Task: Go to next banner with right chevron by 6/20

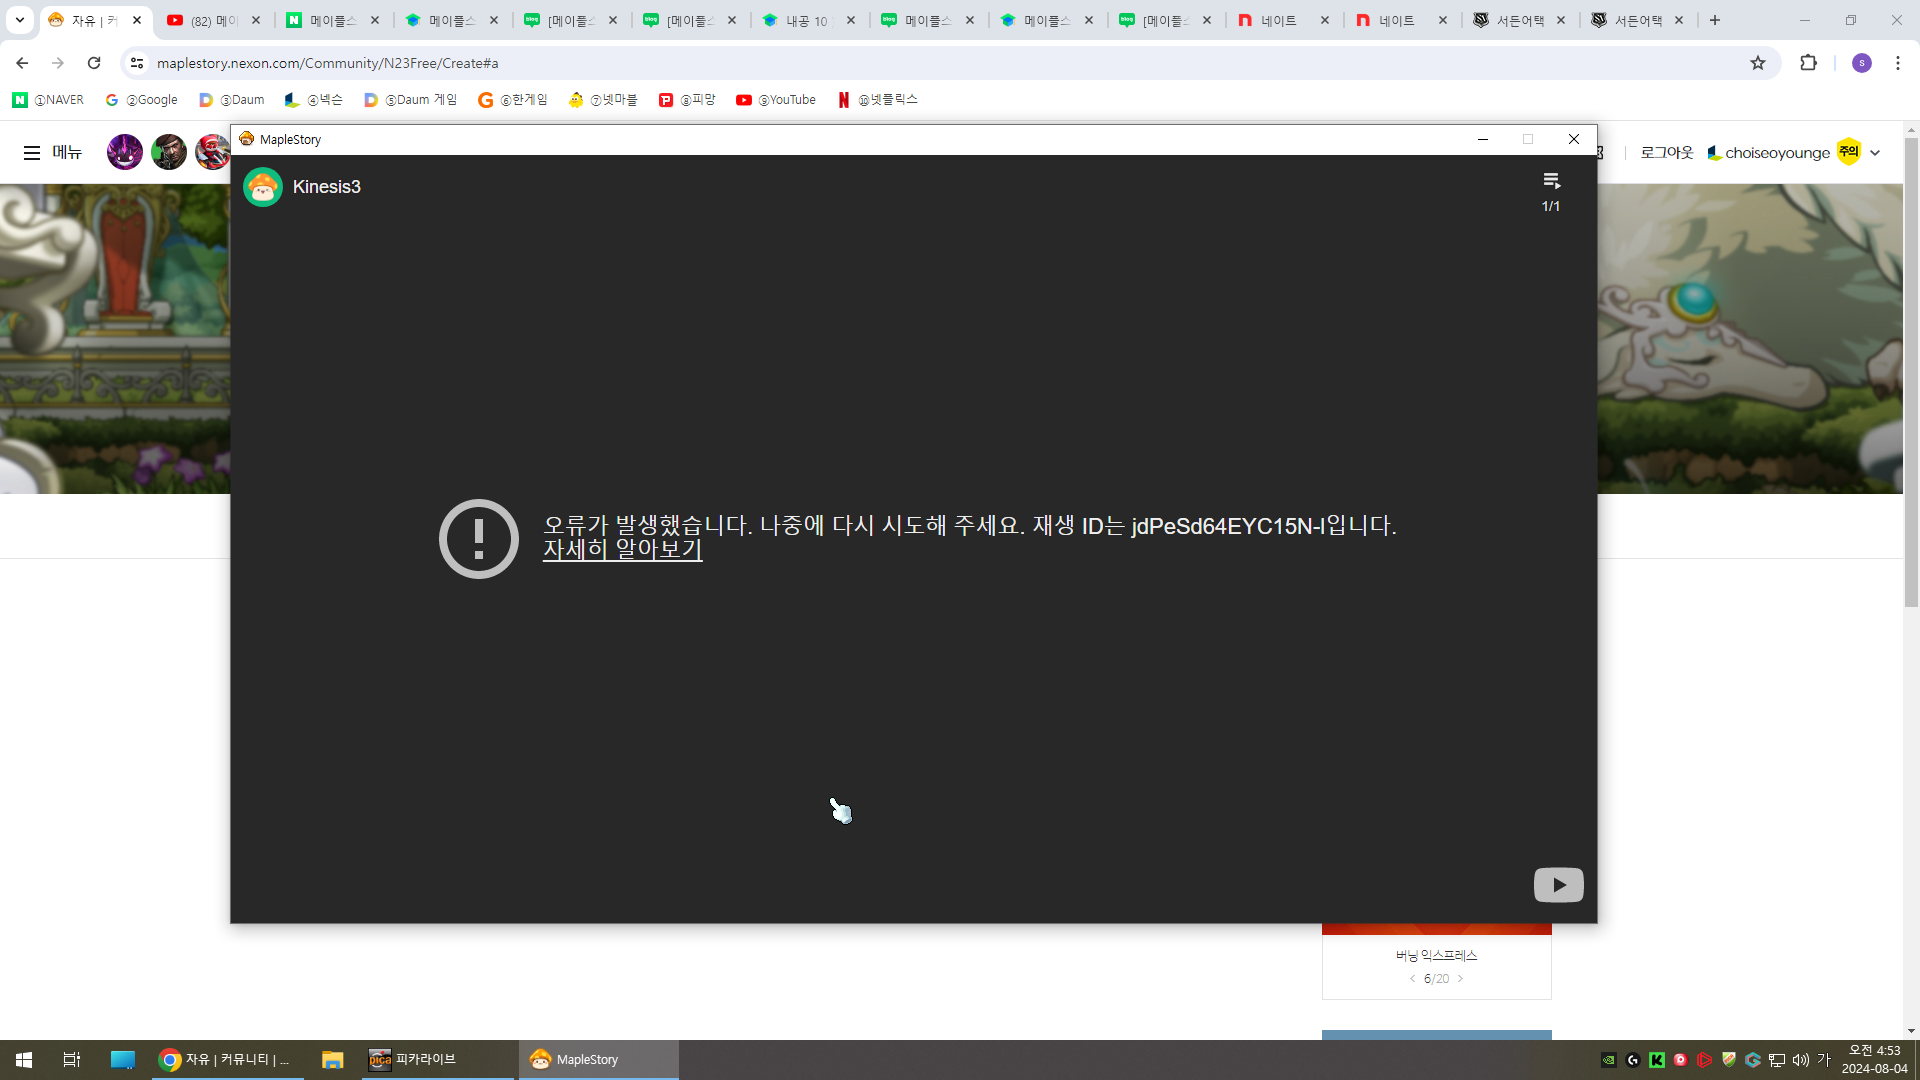Action: point(1460,979)
